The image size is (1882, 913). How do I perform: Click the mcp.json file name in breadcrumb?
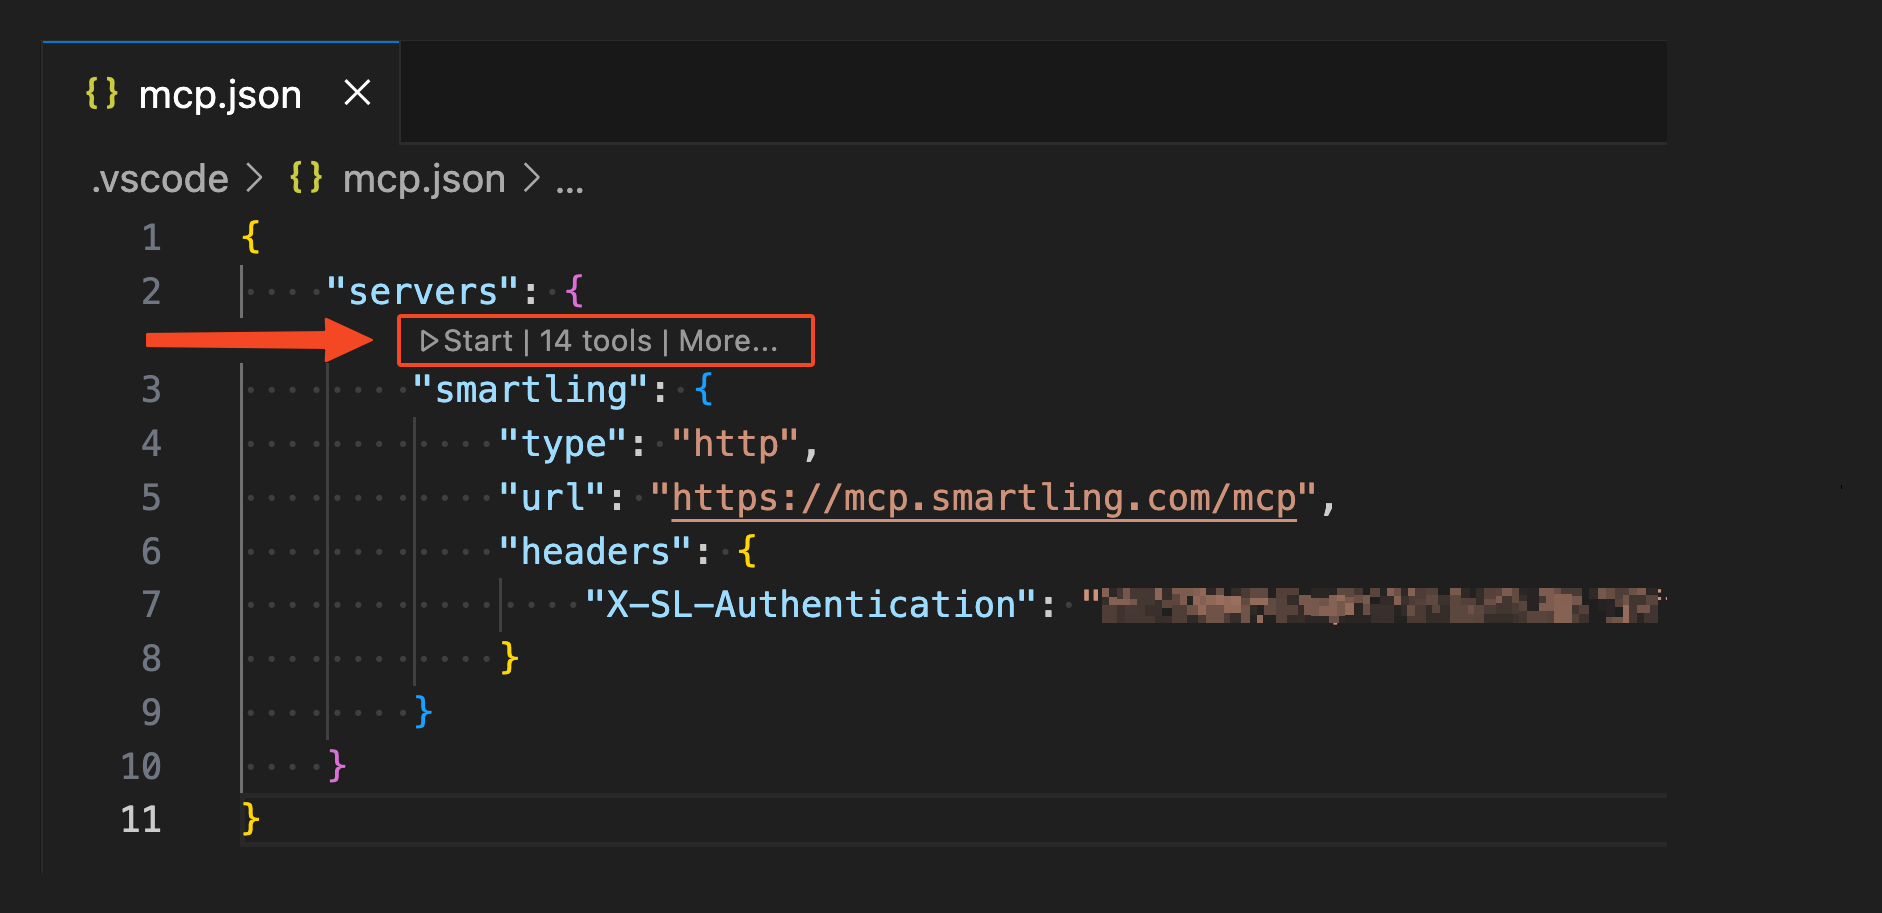[424, 179]
